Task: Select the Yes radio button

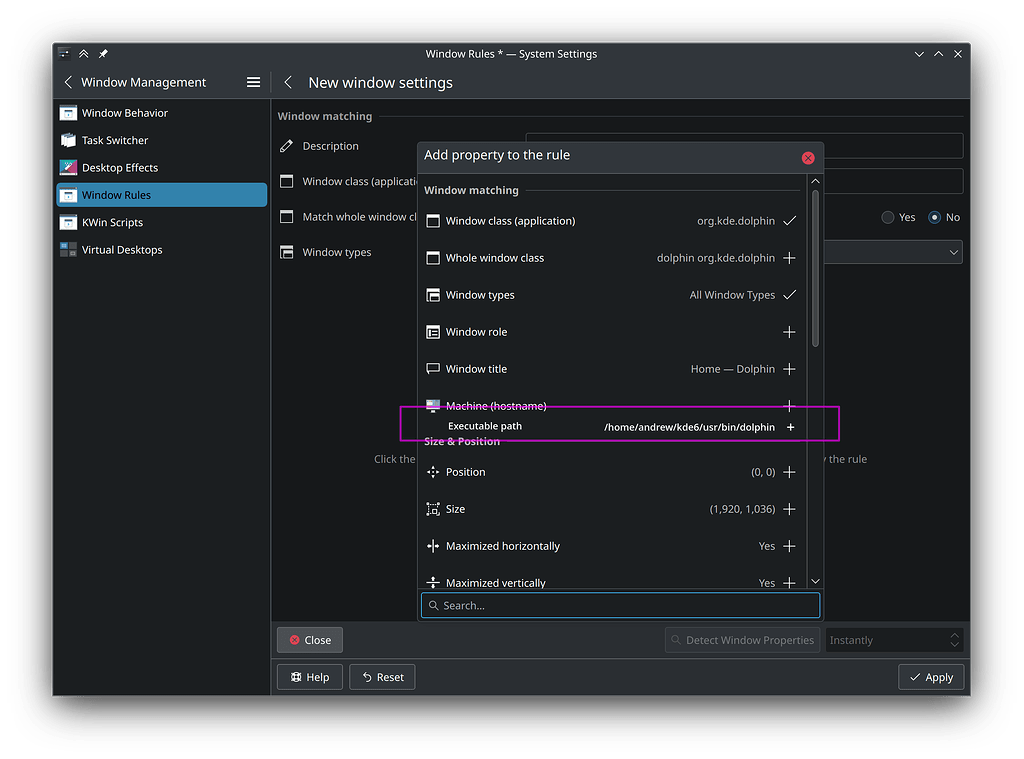Action: click(x=888, y=217)
